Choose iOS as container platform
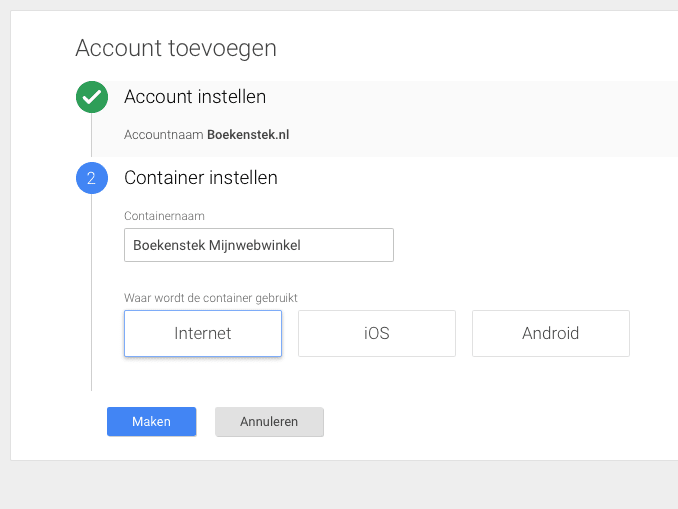The width and height of the screenshot is (678, 509). pyautogui.click(x=376, y=333)
